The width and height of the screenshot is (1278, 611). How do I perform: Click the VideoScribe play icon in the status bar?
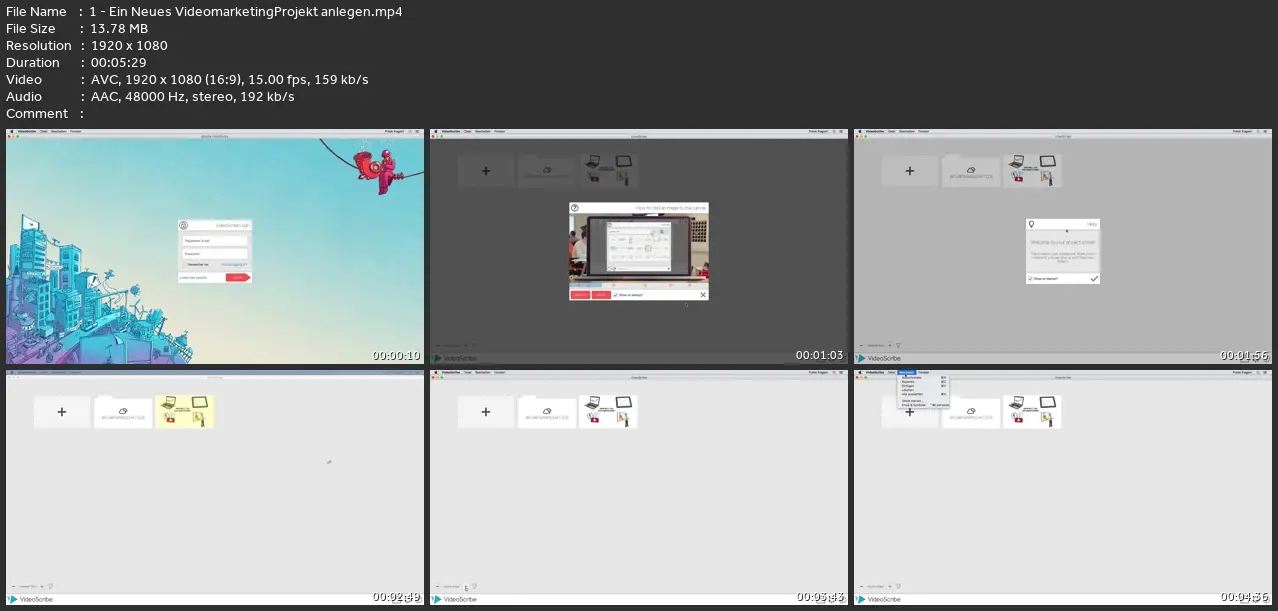click(x=434, y=598)
